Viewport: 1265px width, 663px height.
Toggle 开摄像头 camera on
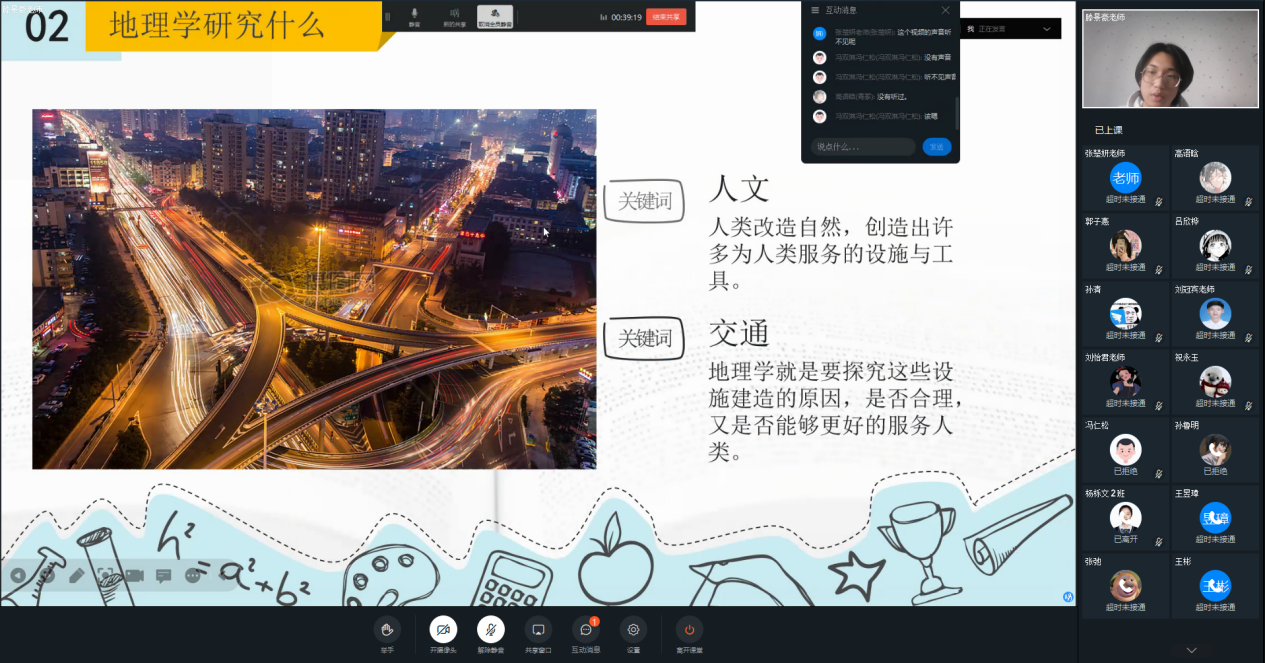[443, 629]
